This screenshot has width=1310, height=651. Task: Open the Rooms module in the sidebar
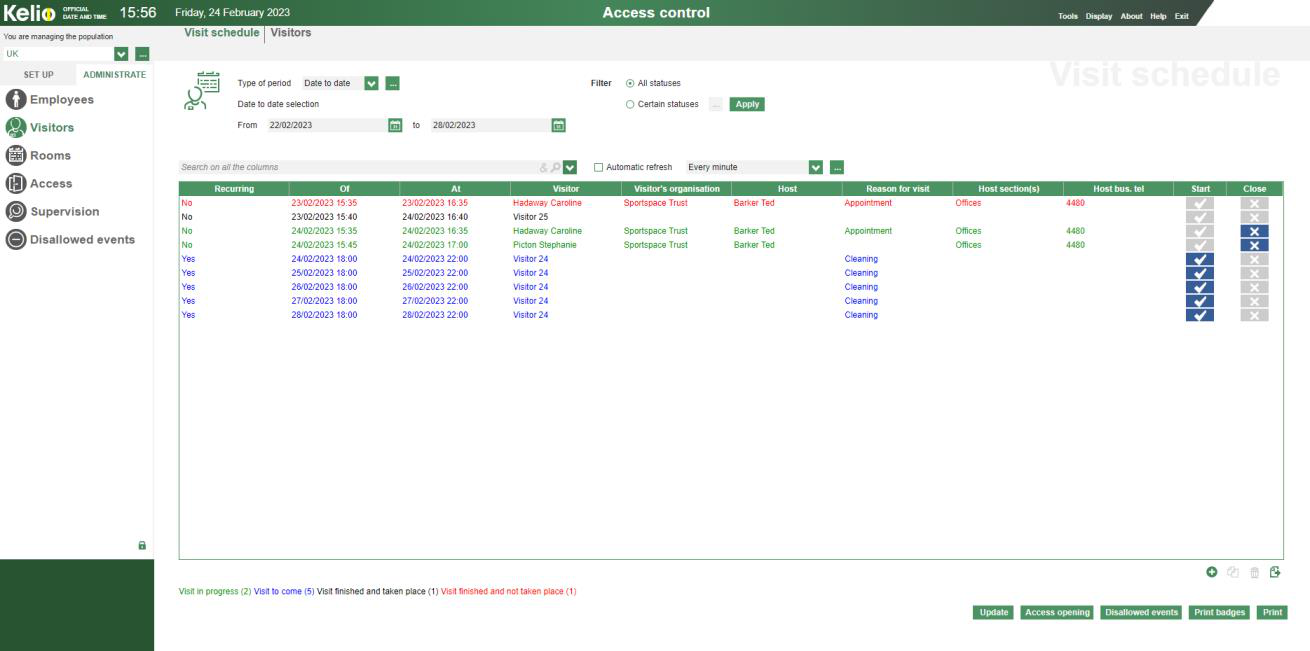click(x=39, y=156)
